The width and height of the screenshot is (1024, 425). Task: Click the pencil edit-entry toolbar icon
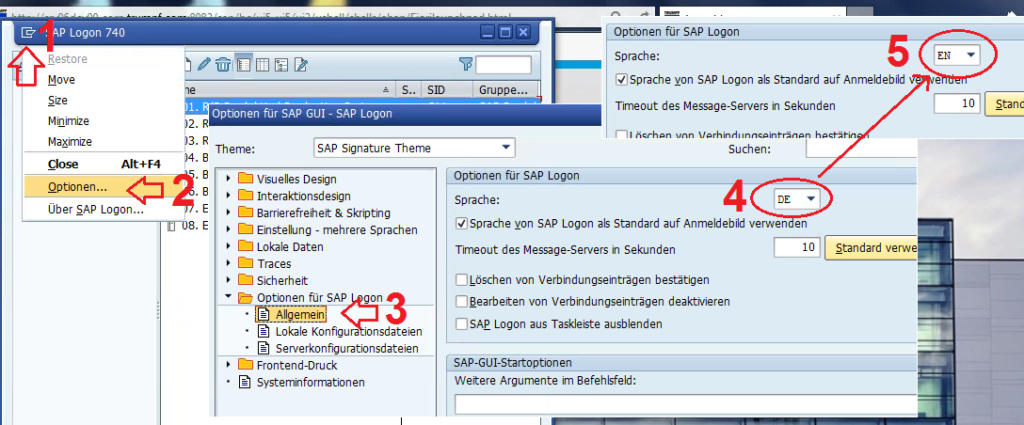click(x=204, y=64)
